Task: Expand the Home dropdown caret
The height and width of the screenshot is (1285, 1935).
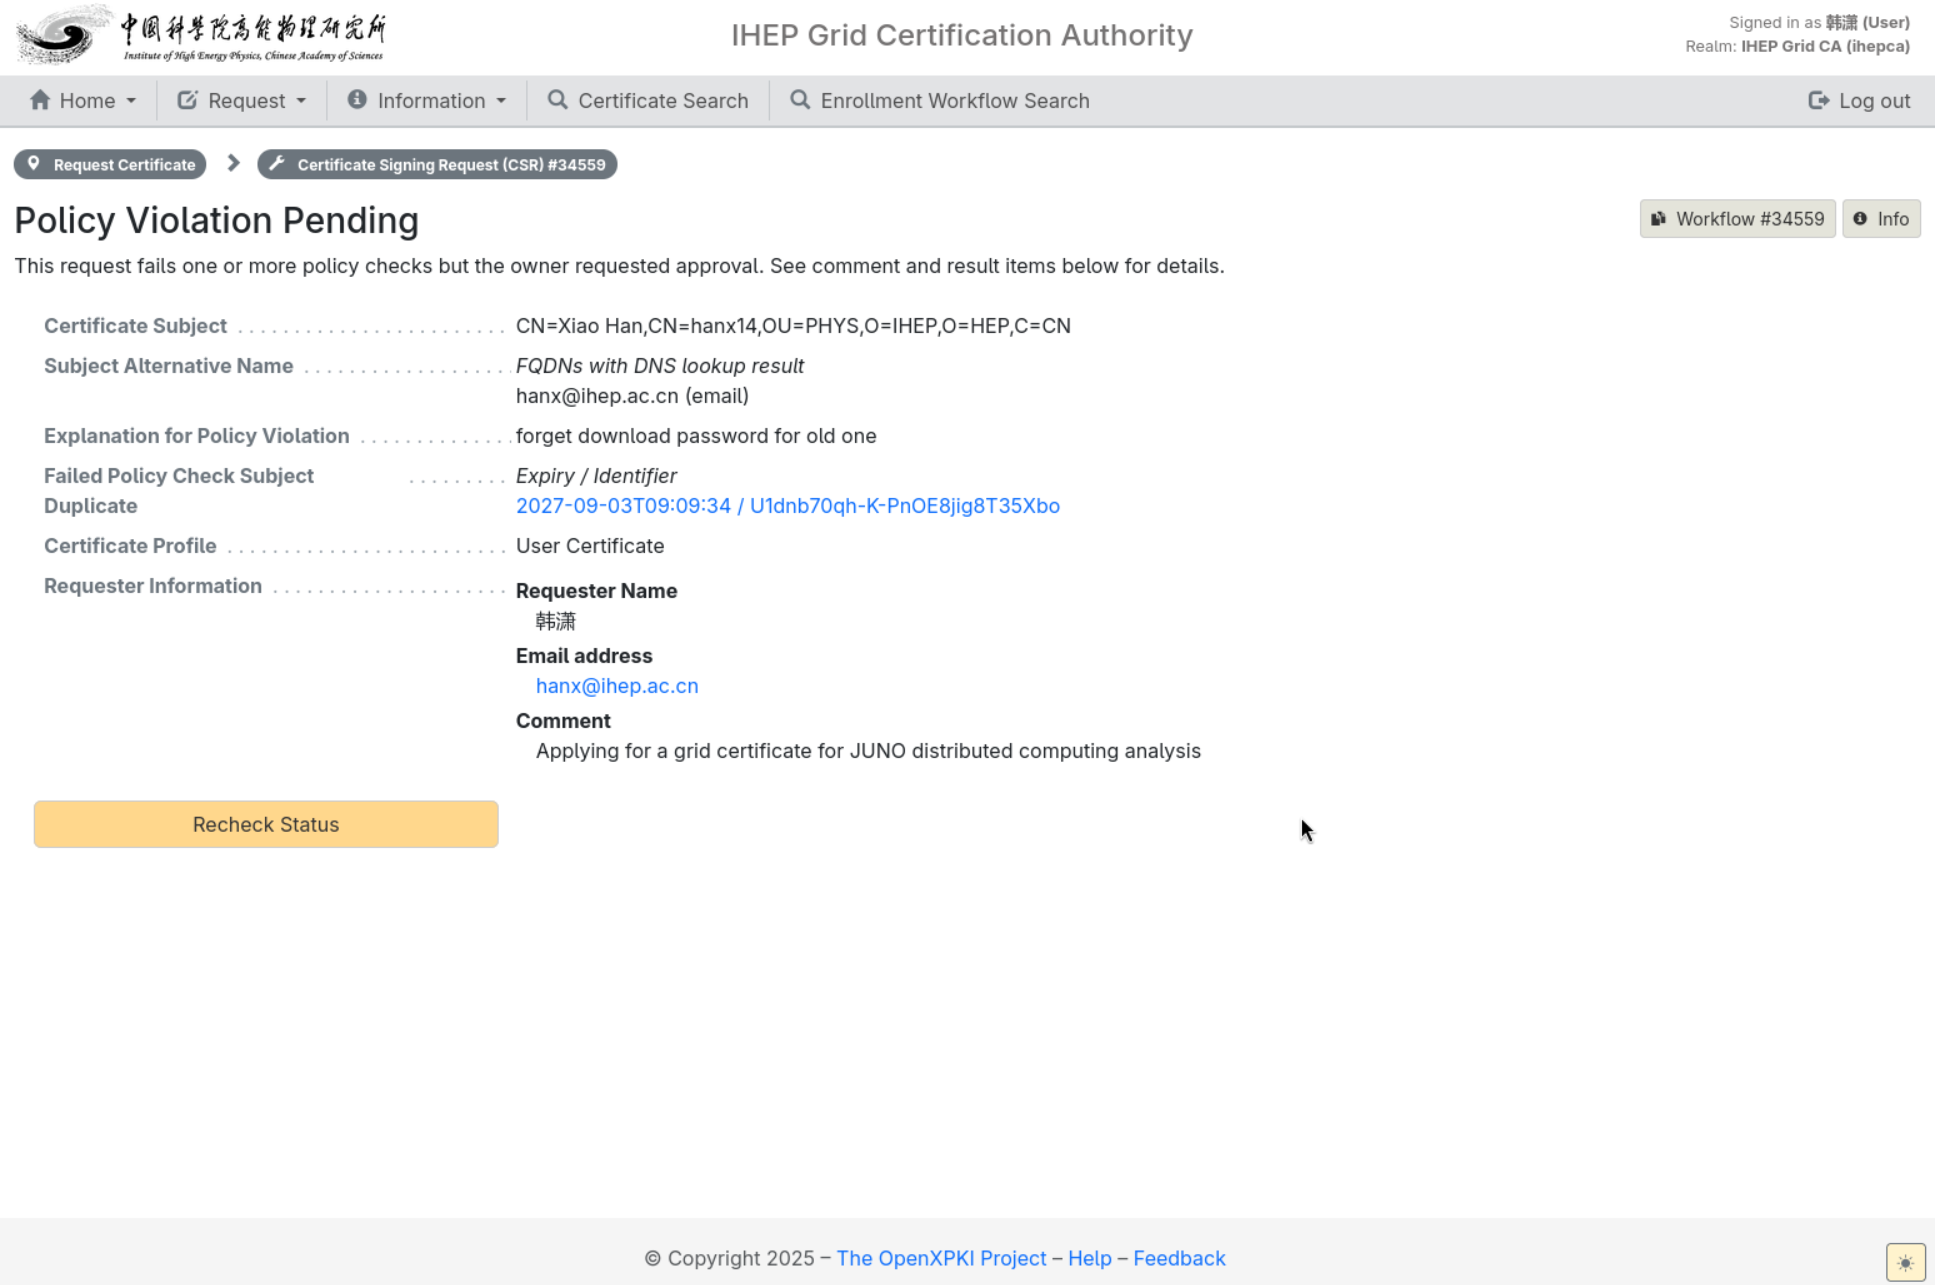Action: pos(131,101)
